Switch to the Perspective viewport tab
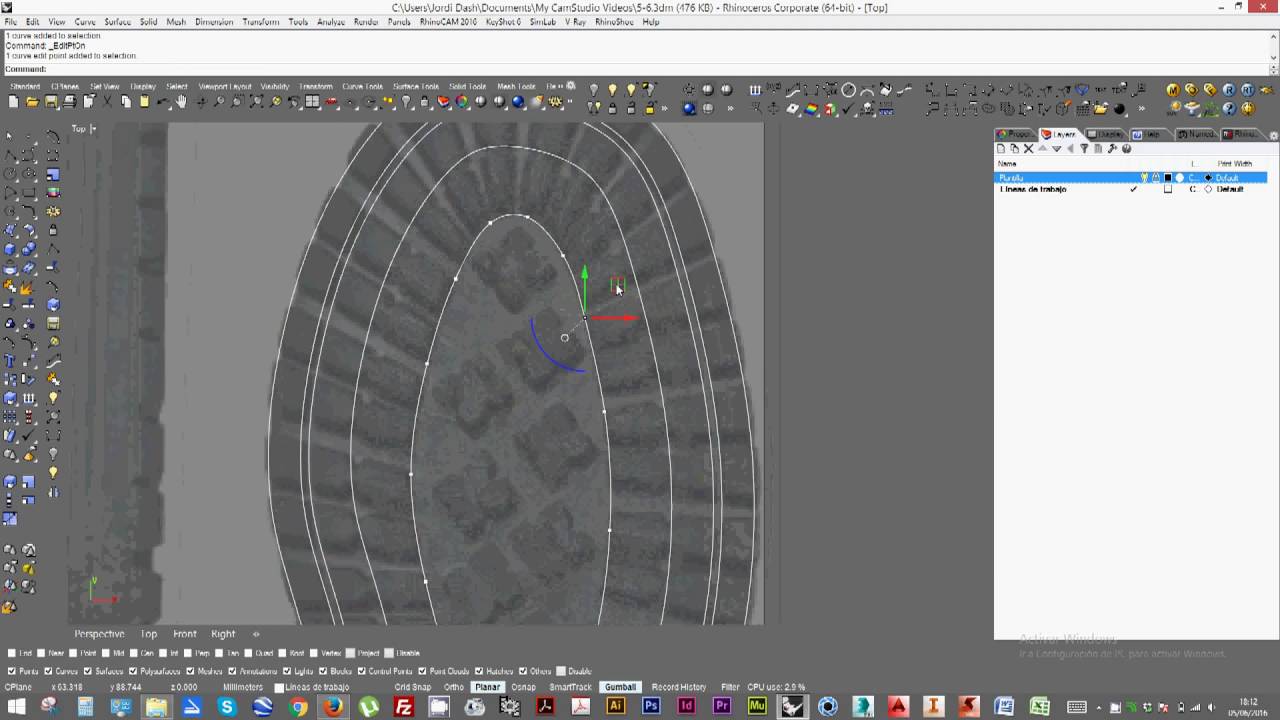Viewport: 1280px width, 720px height. 99,634
